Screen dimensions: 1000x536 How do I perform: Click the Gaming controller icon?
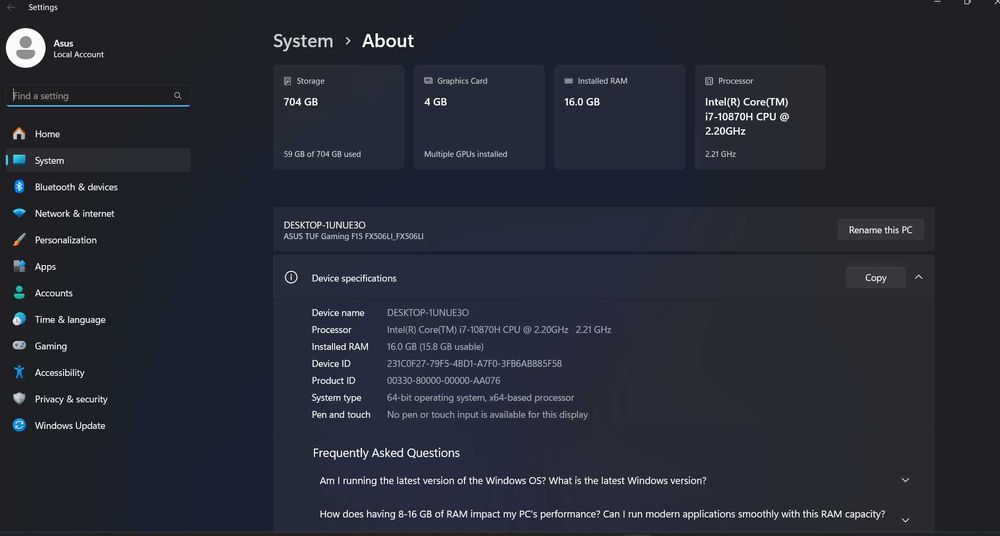pos(19,346)
